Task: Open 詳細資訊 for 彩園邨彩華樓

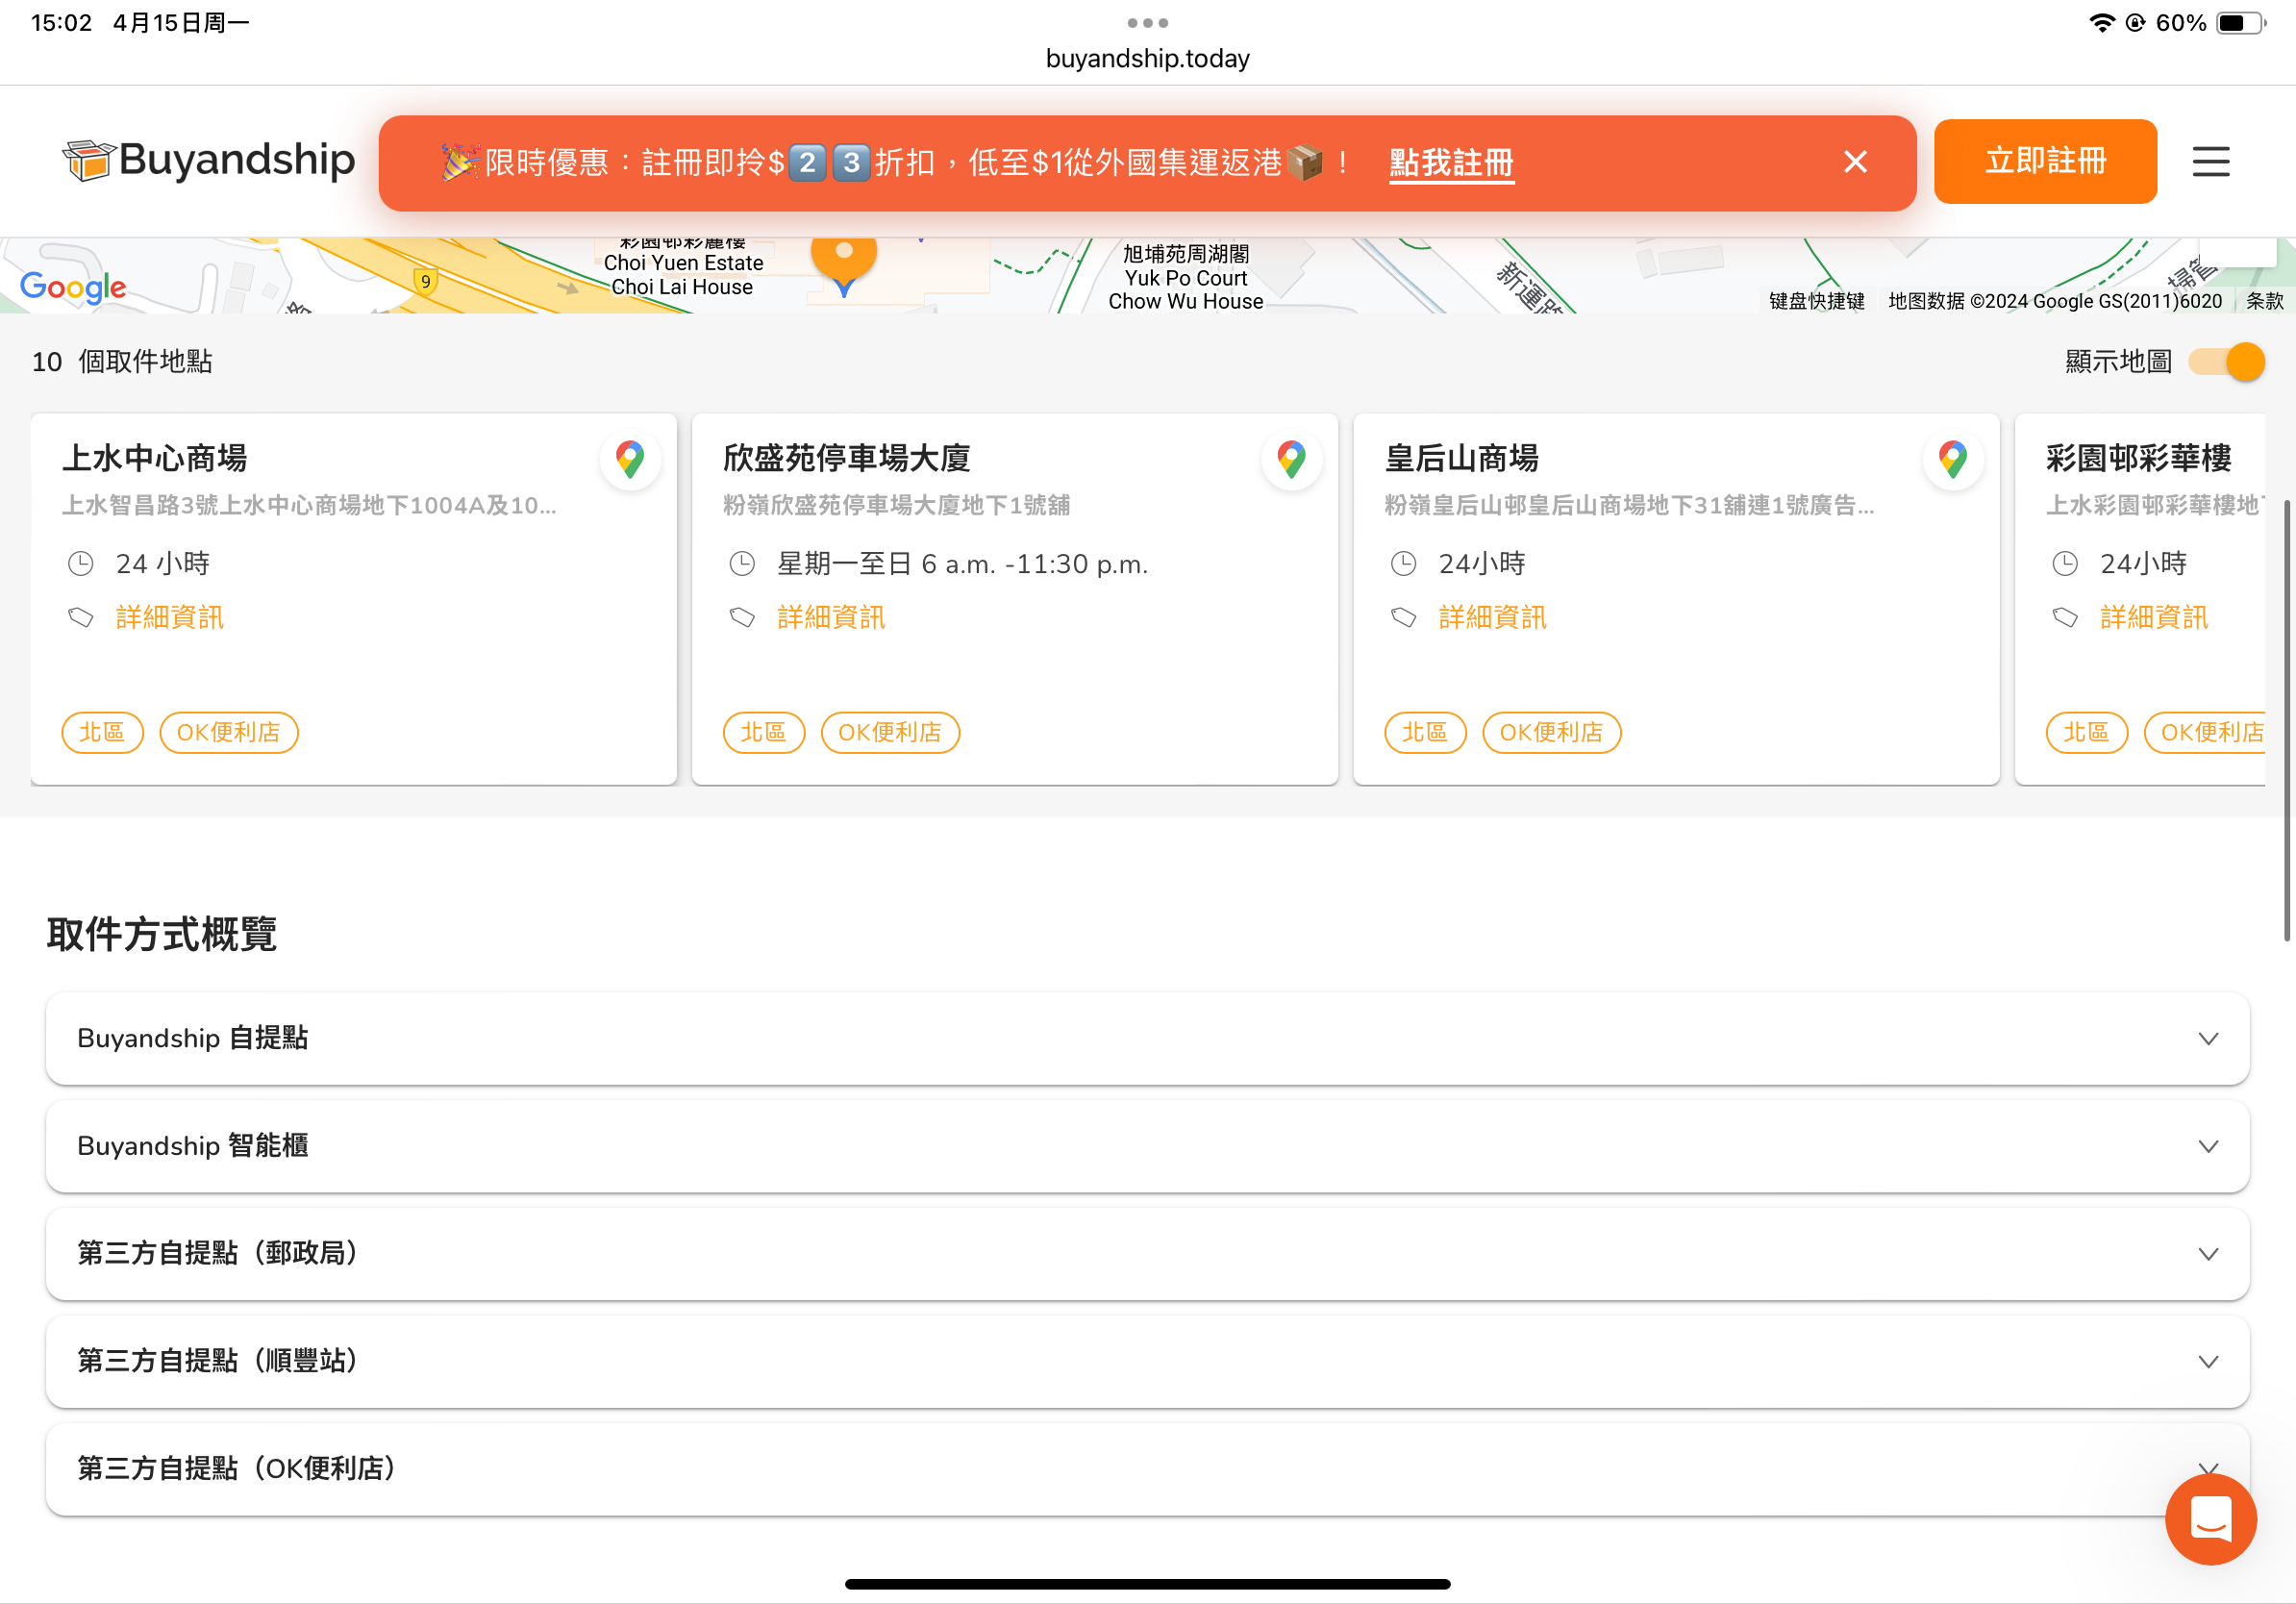Action: (x=2154, y=618)
